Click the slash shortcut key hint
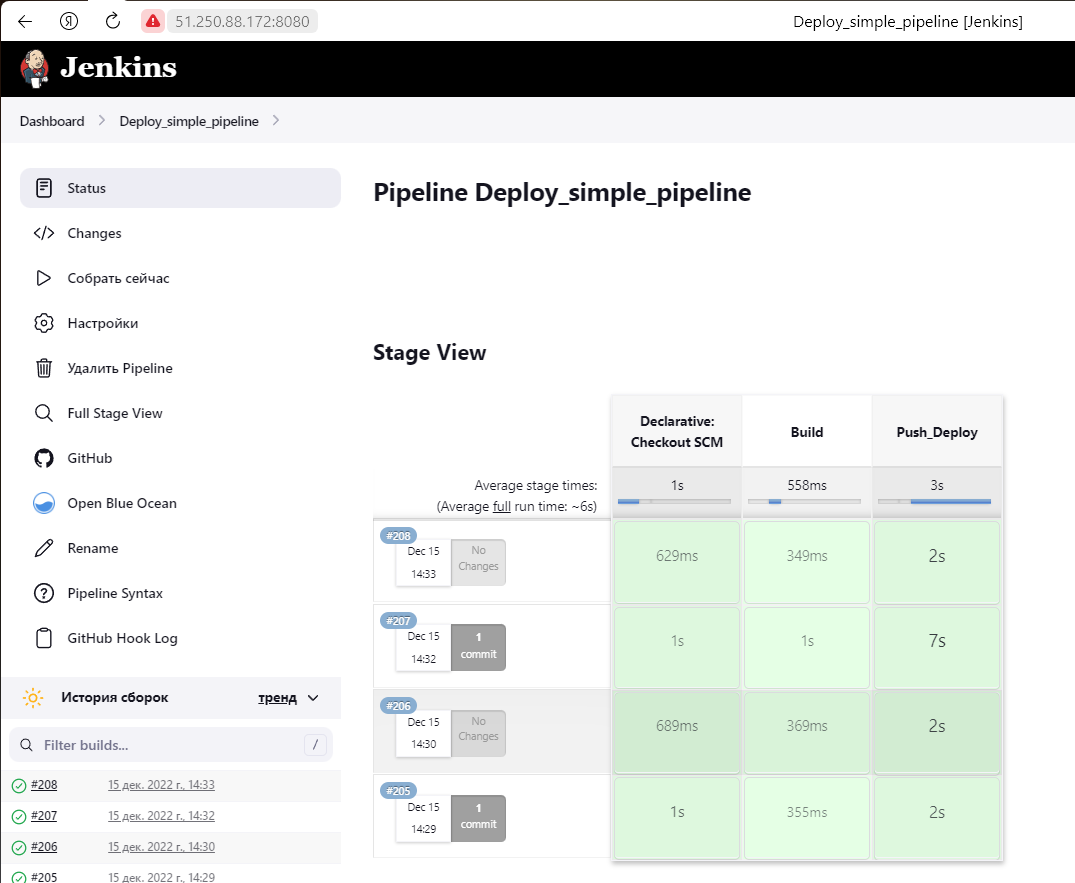Viewport: 1075px width, 883px height. click(x=315, y=745)
